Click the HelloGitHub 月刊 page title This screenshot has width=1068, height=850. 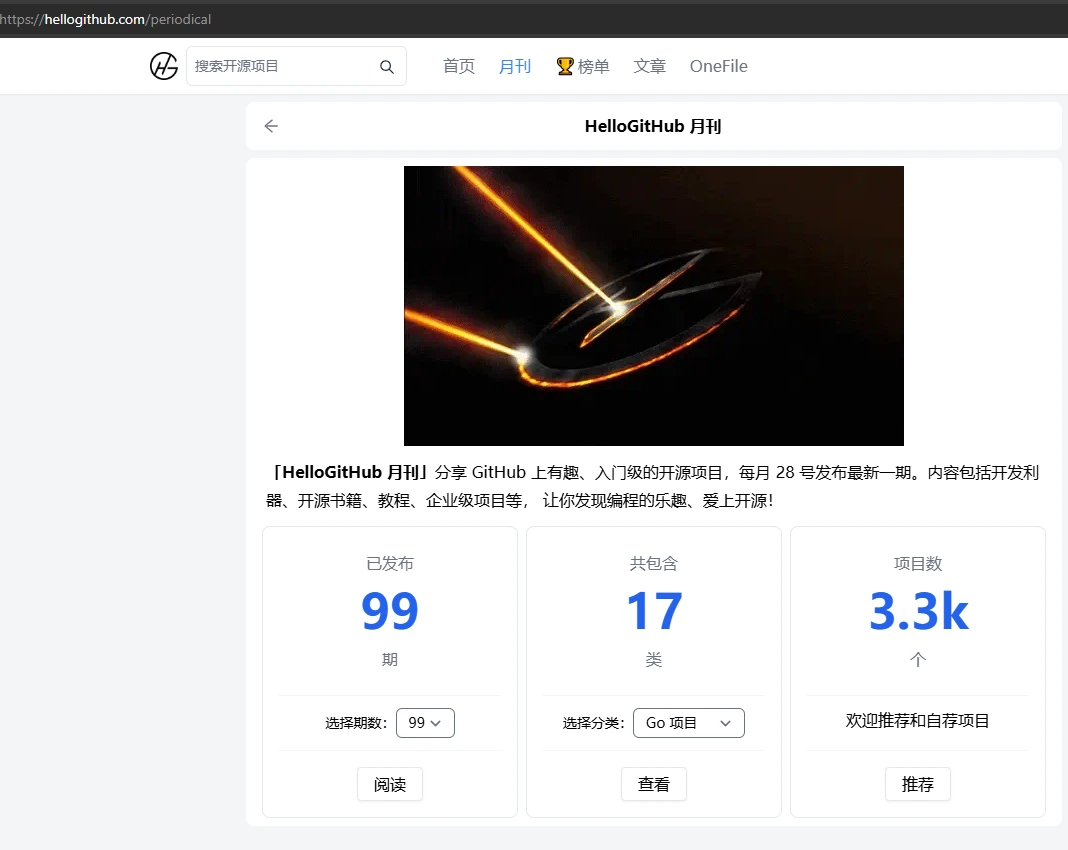653,126
